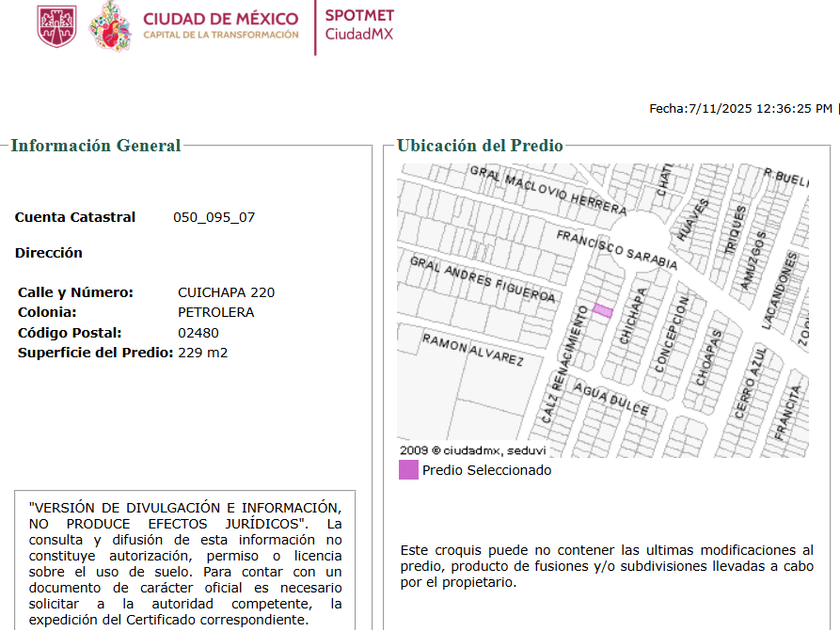Click the CALZ RENACIMIENTO street label on map
Screen dimensions: 840x630
point(565,364)
